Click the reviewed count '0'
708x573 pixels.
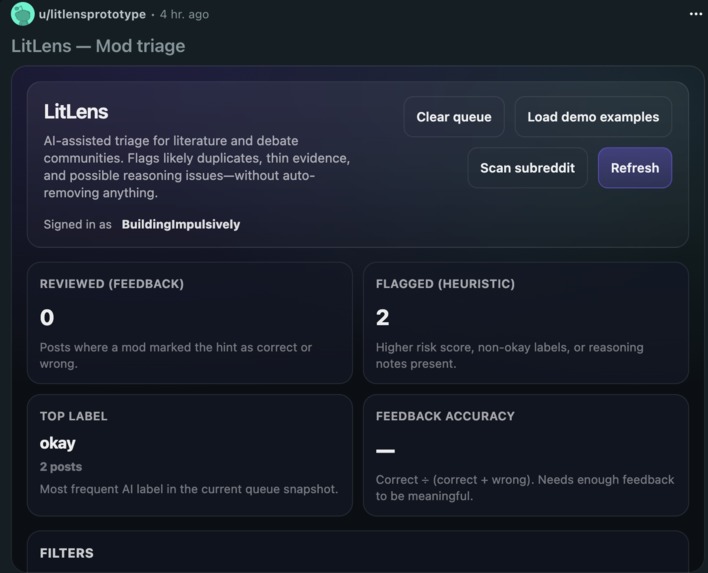[x=47, y=317]
